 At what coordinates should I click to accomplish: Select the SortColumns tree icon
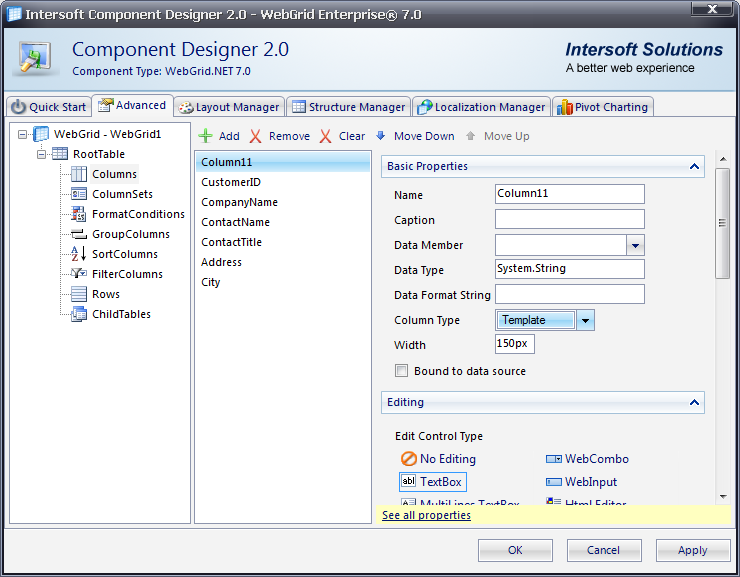click(x=79, y=254)
